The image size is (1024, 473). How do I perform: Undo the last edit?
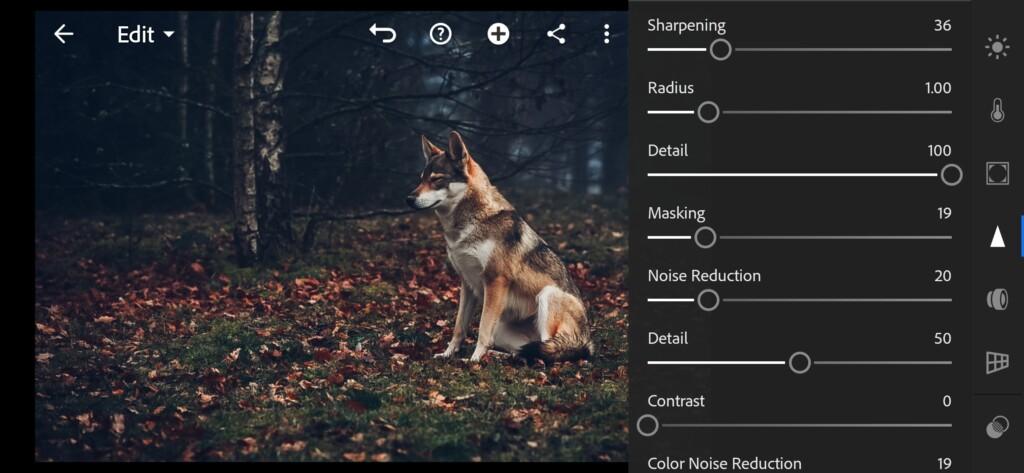(383, 33)
